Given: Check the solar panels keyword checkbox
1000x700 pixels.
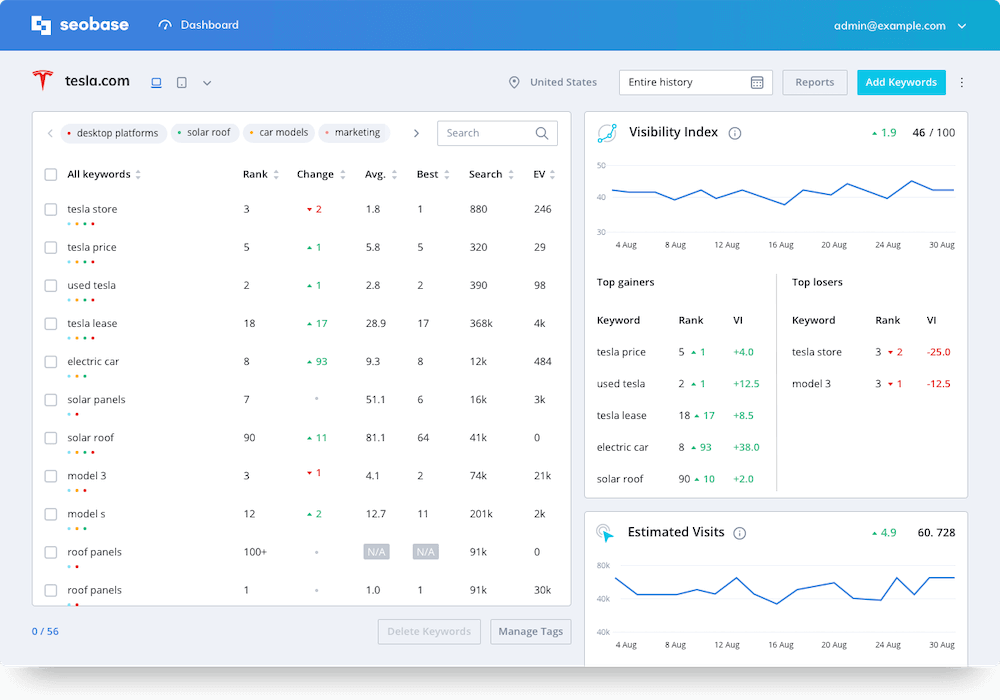Looking at the screenshot, I should click(x=51, y=400).
